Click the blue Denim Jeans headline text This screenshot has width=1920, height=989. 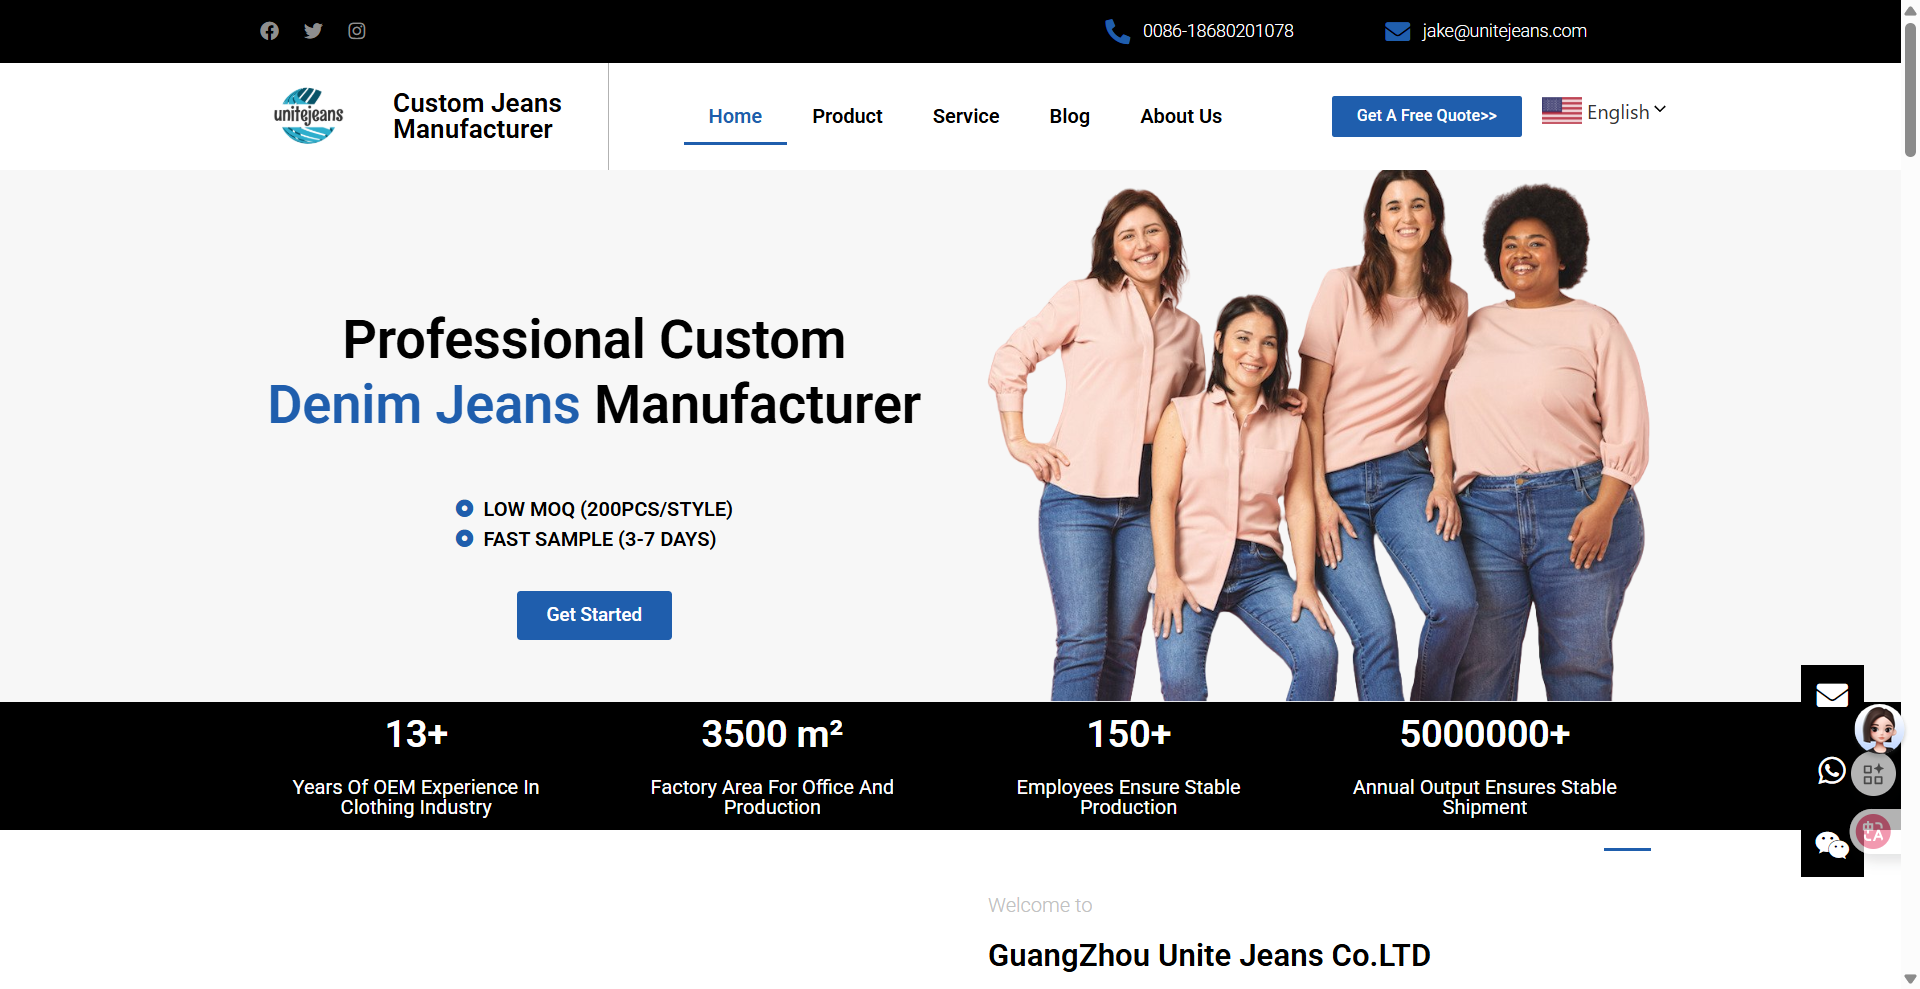pyautogui.click(x=424, y=404)
